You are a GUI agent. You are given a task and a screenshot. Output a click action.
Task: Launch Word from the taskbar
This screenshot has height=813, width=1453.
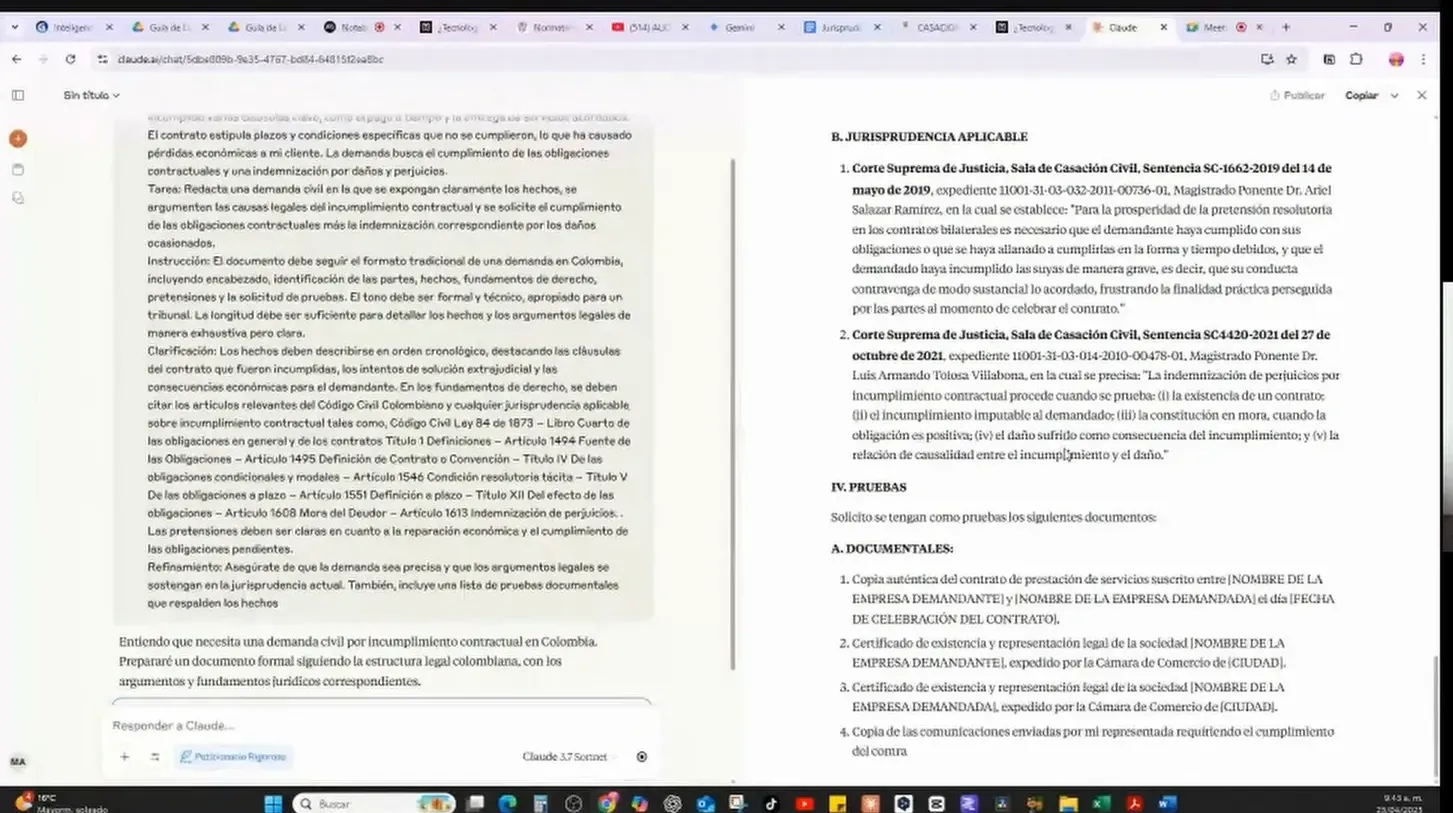1166,803
